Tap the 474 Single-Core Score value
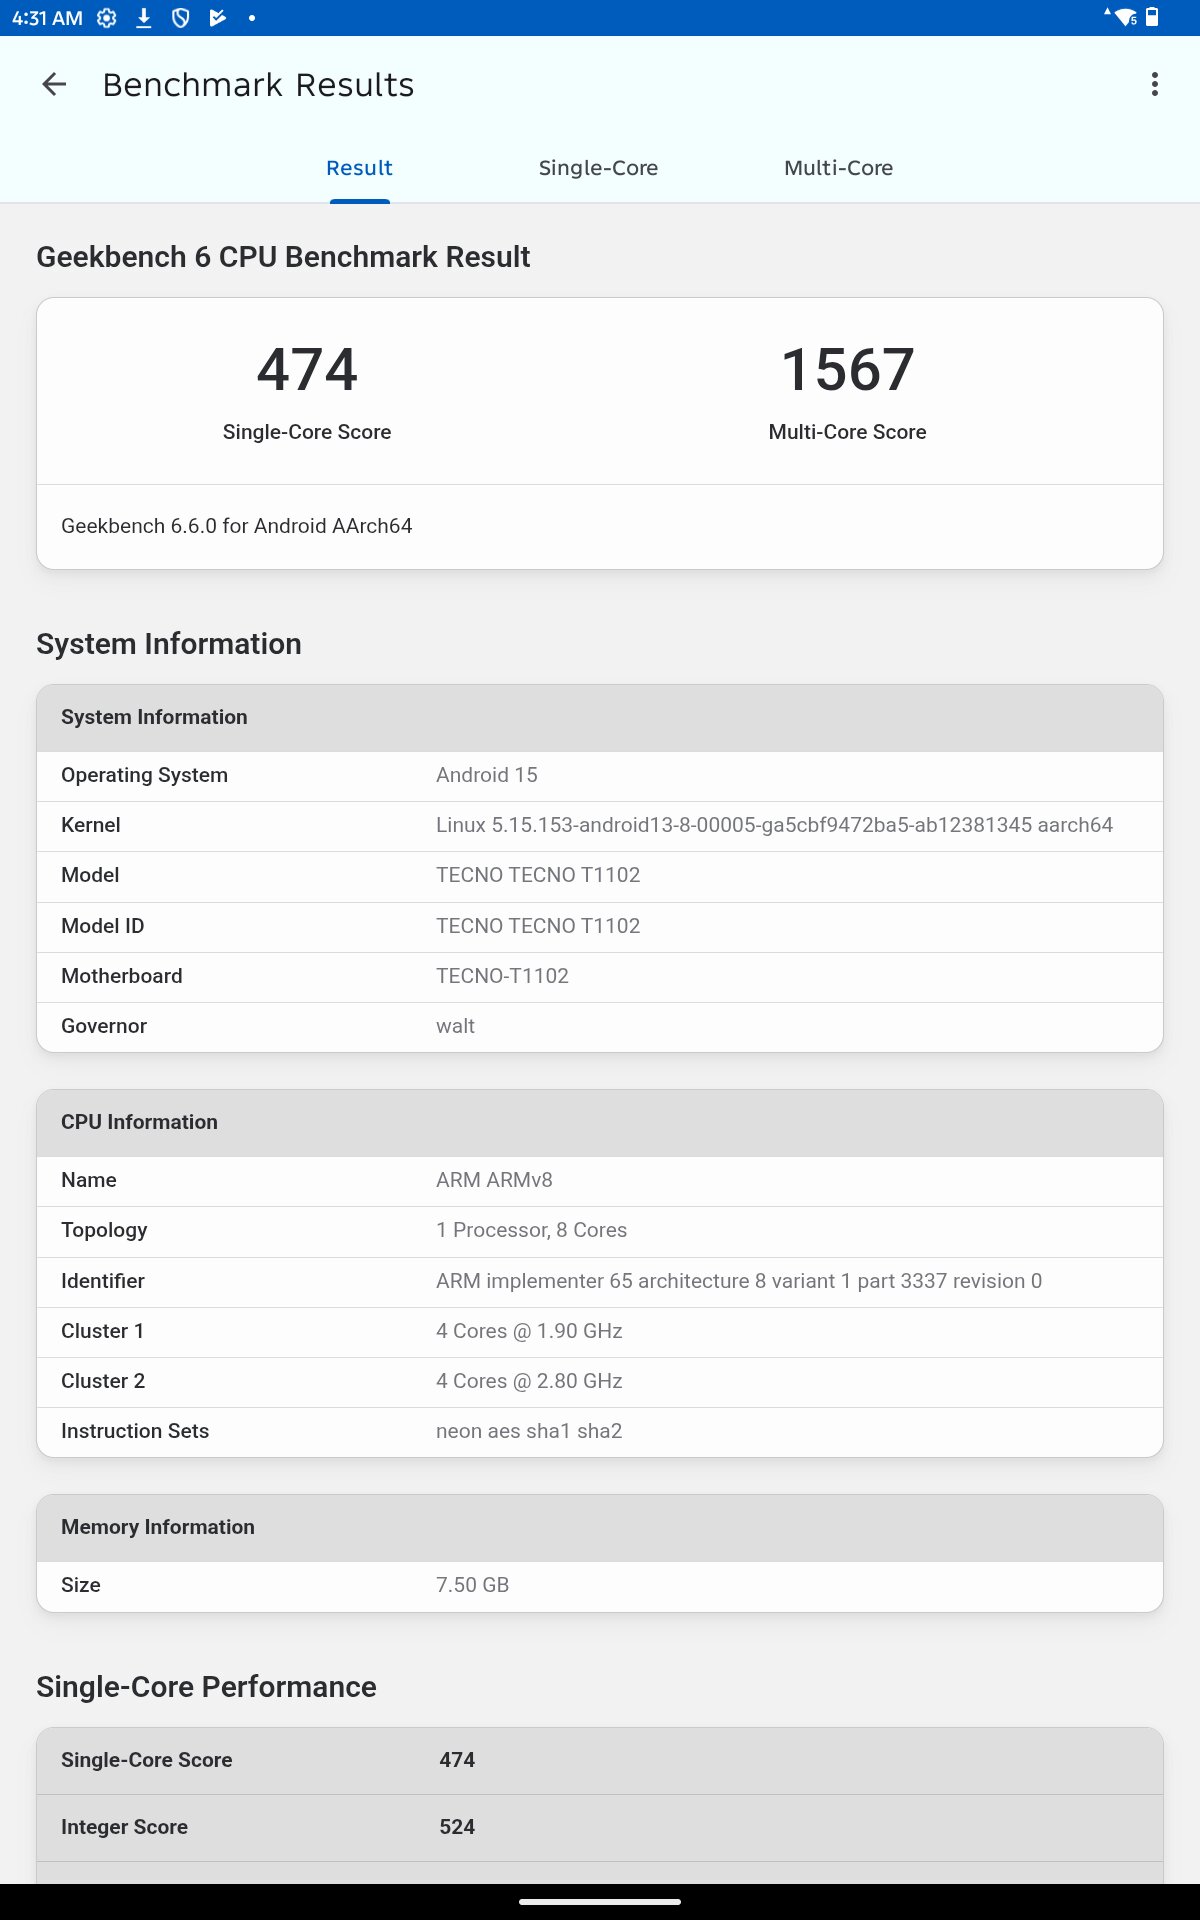The image size is (1200, 1920). click(x=307, y=370)
